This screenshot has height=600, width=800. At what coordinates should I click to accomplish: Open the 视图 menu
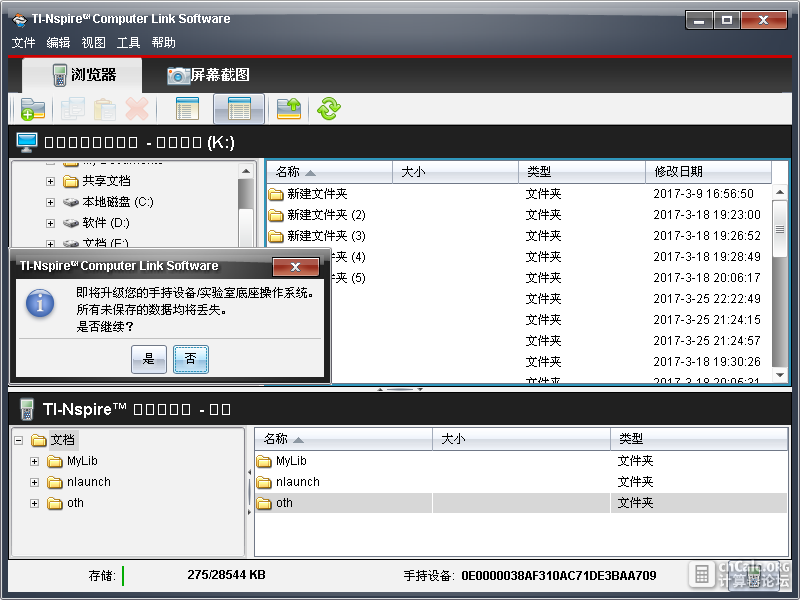(x=93, y=42)
